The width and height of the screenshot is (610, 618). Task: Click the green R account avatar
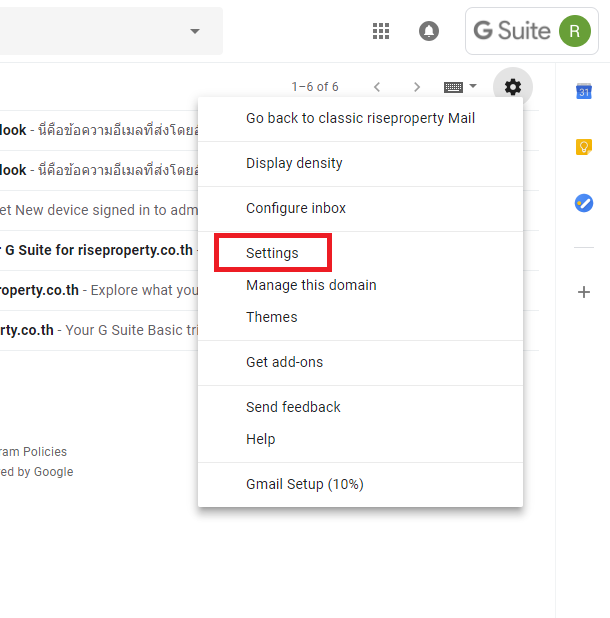pos(574,31)
